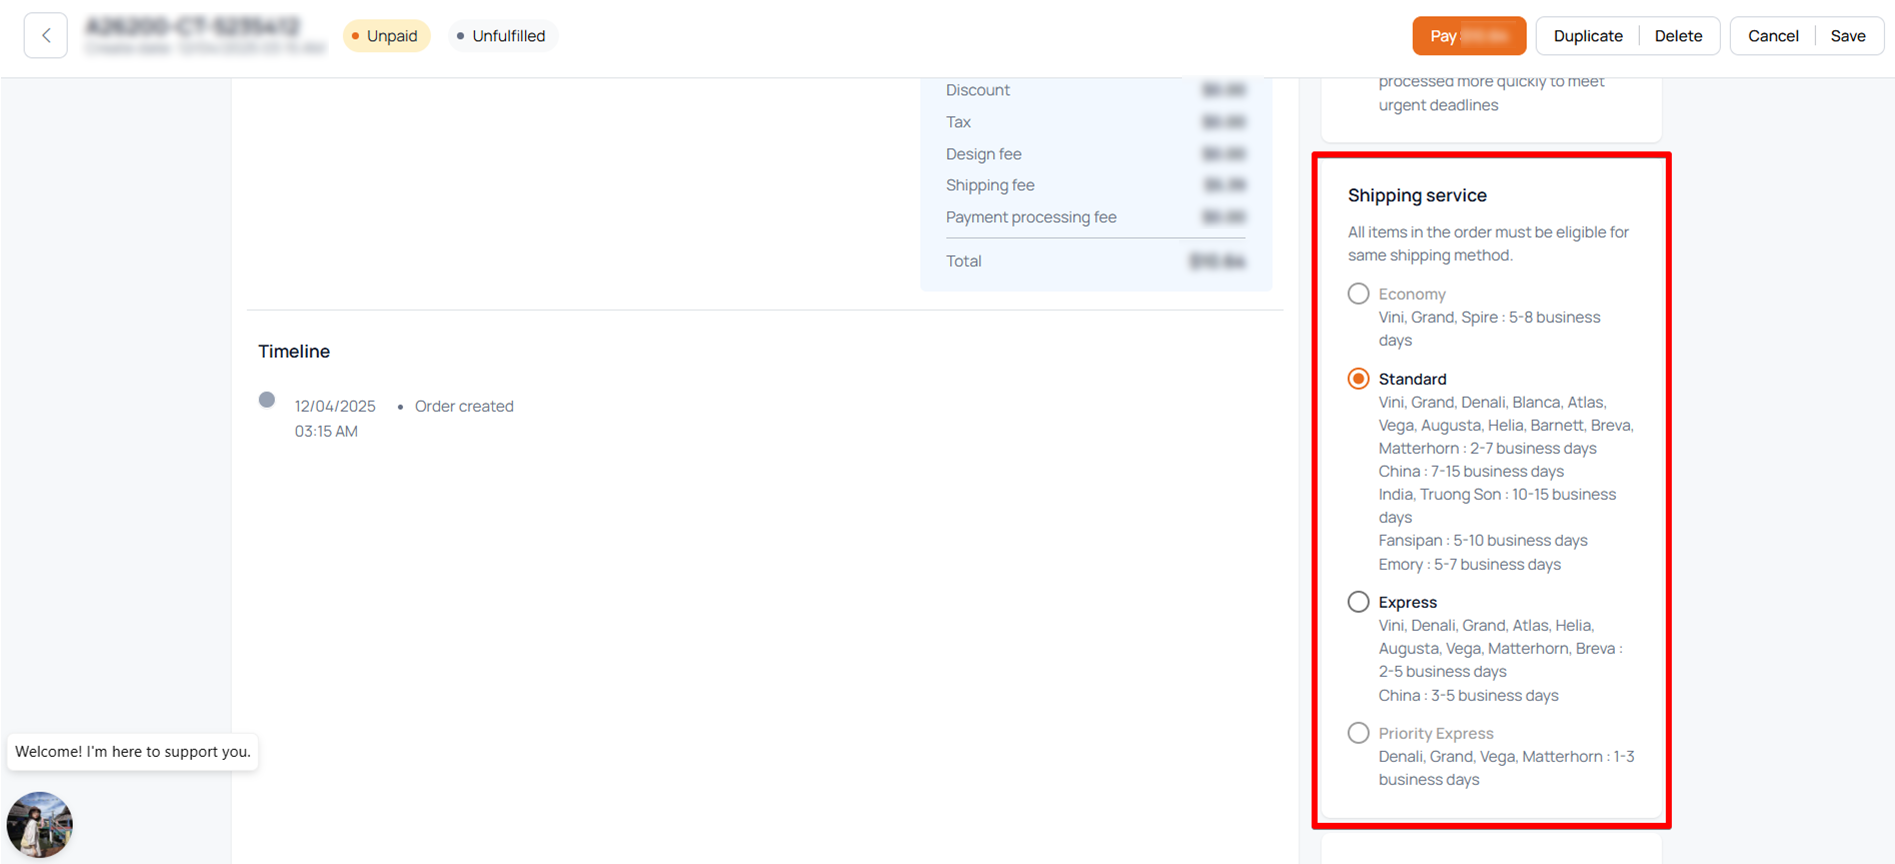Click the blurred order ID heading
This screenshot has height=864, width=1895.
[192, 26]
